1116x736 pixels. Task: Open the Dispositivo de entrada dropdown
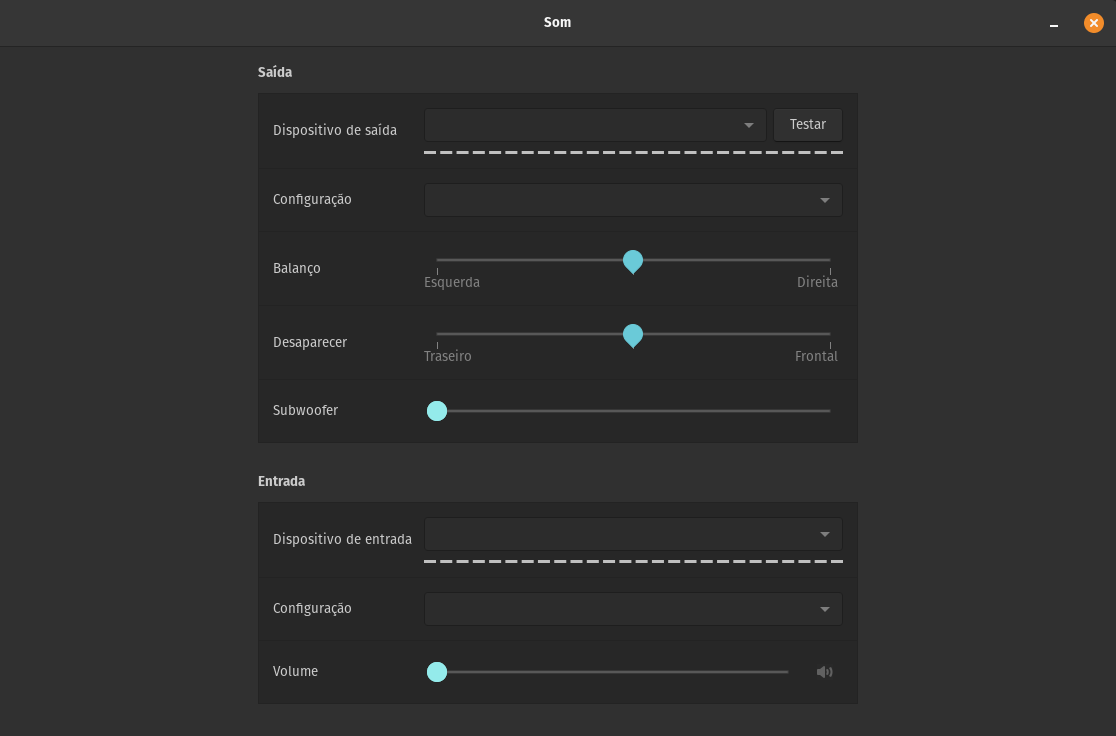point(632,534)
